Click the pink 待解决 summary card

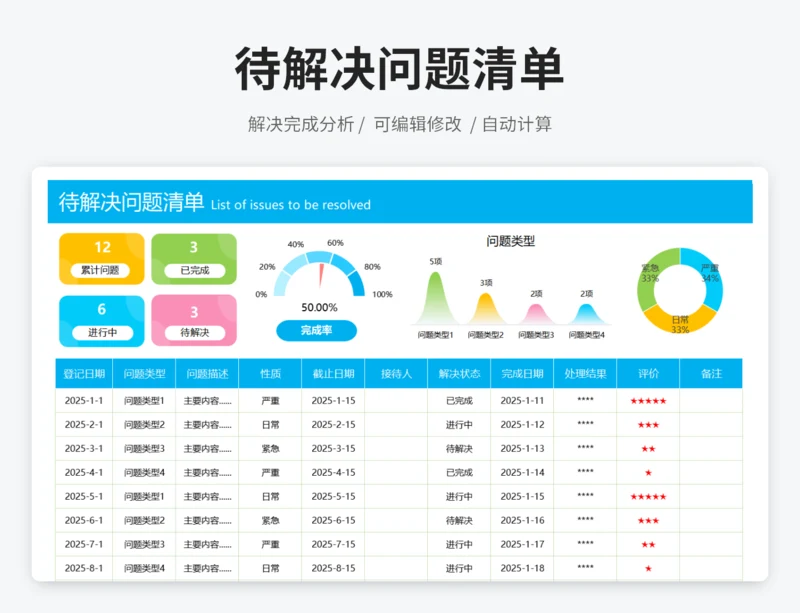click(x=194, y=321)
